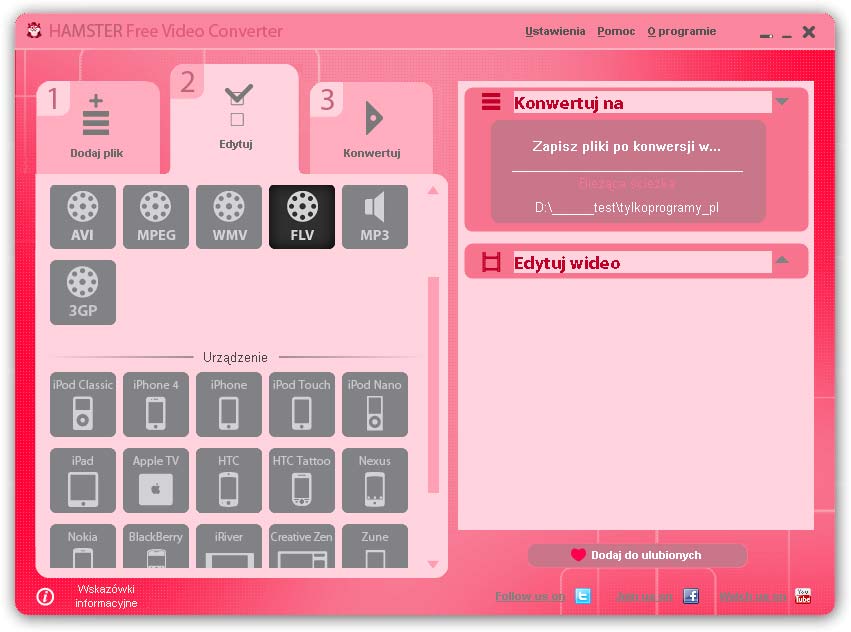Click the hamster logo icon
The image size is (851, 632).
coord(34,30)
